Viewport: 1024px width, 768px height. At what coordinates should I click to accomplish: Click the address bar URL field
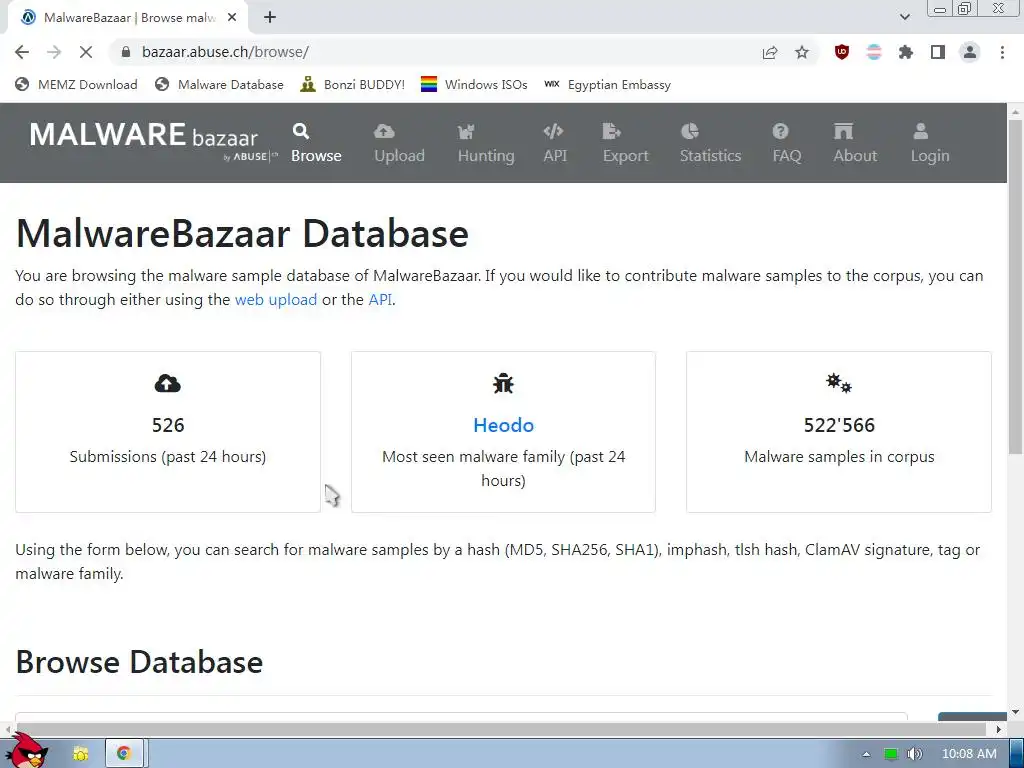431,52
